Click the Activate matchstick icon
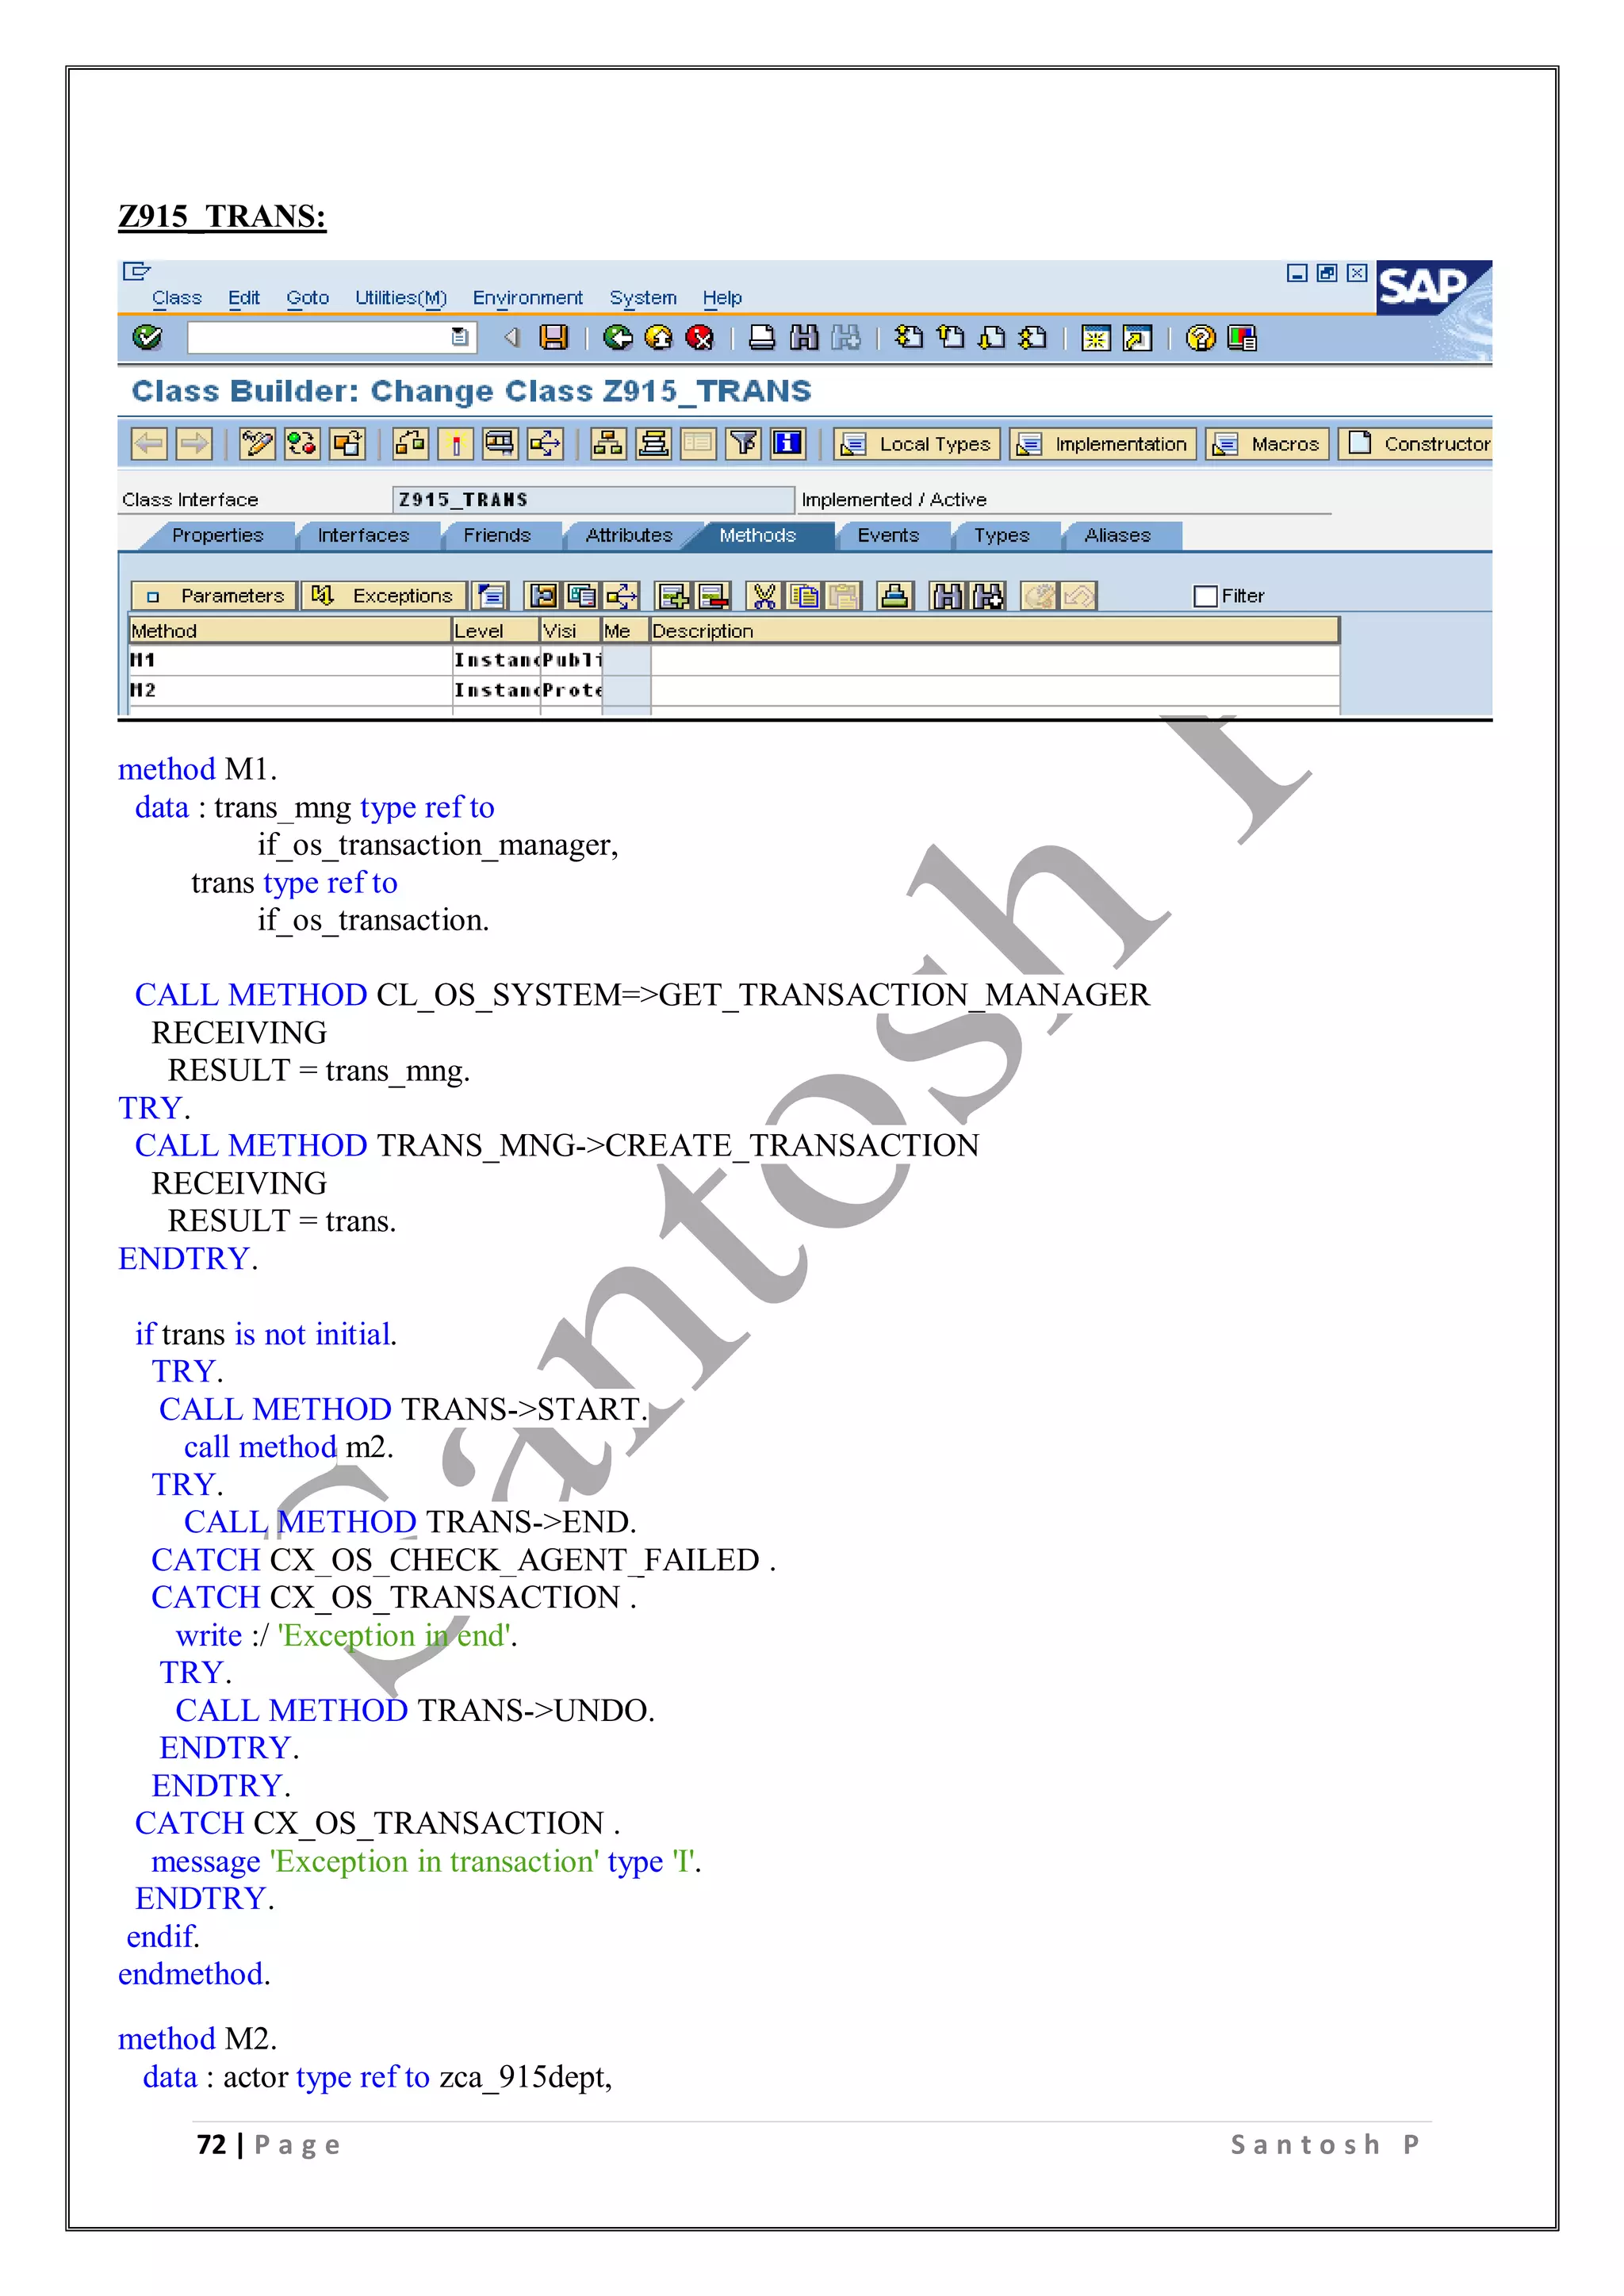Image resolution: width=1624 pixels, height=2296 pixels. (456, 443)
